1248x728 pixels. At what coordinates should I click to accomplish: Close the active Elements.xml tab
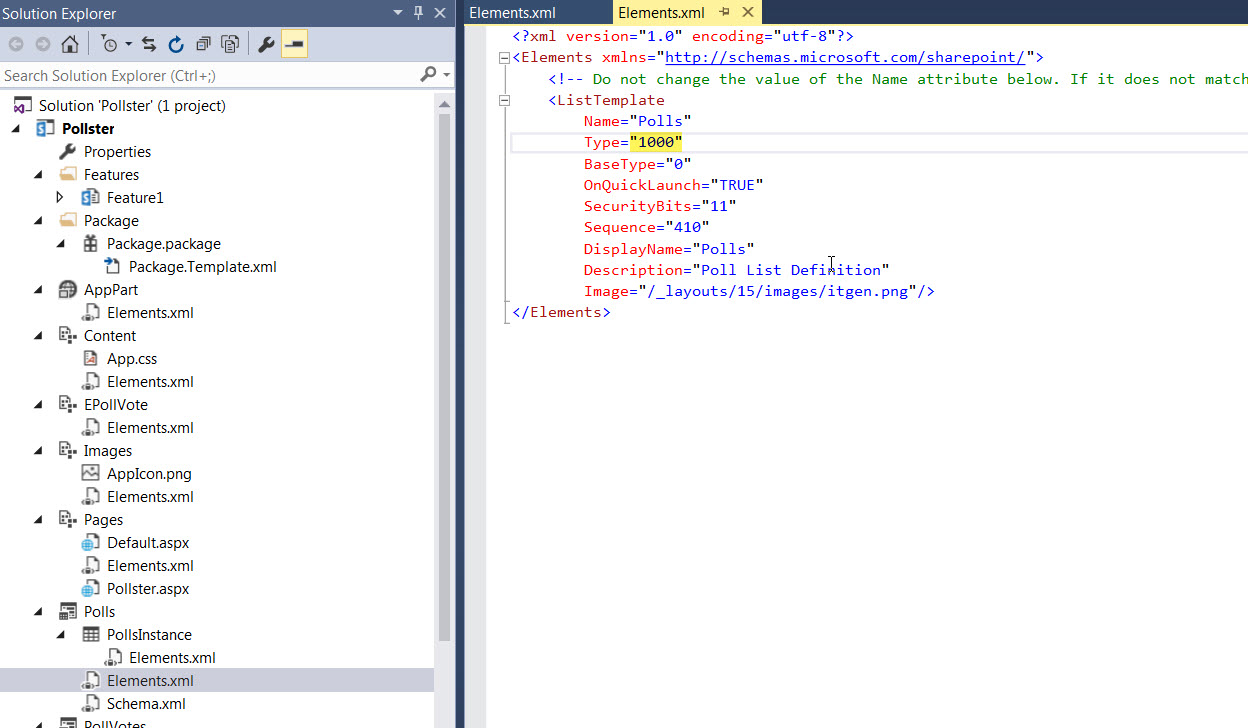pyautogui.click(x=746, y=12)
